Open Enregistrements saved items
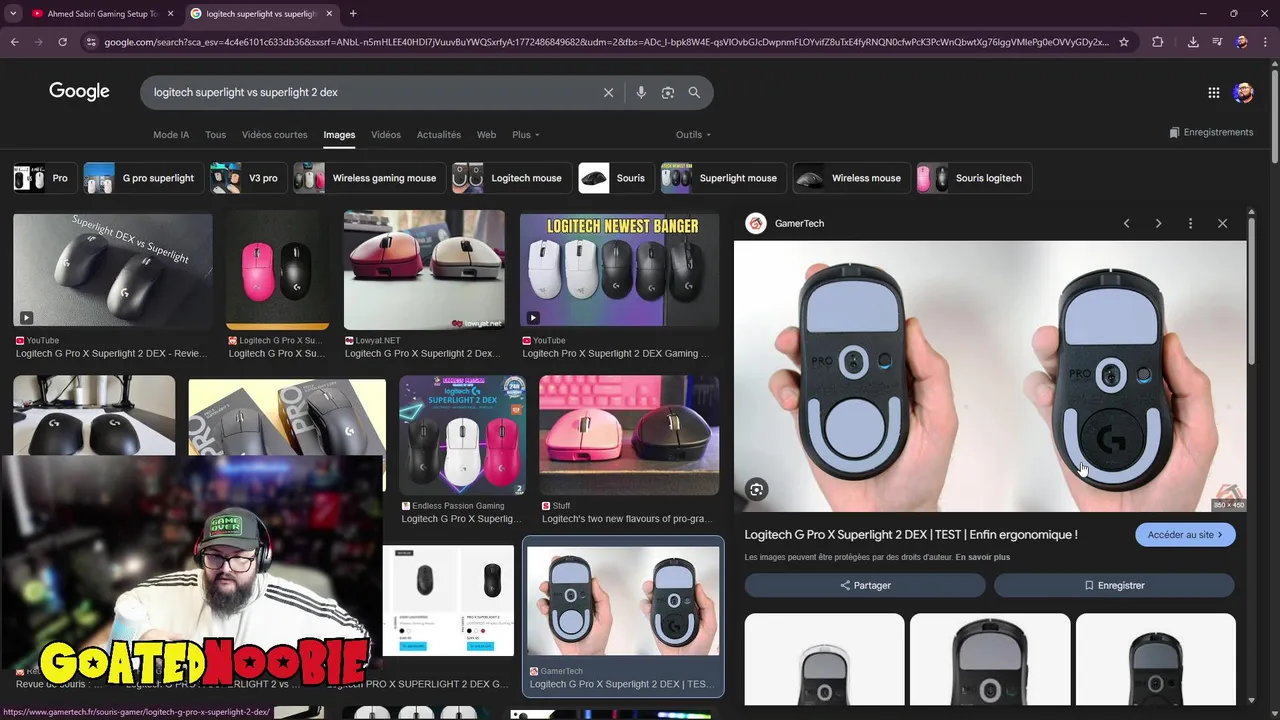Screen dimensions: 1280x720 1211,132
